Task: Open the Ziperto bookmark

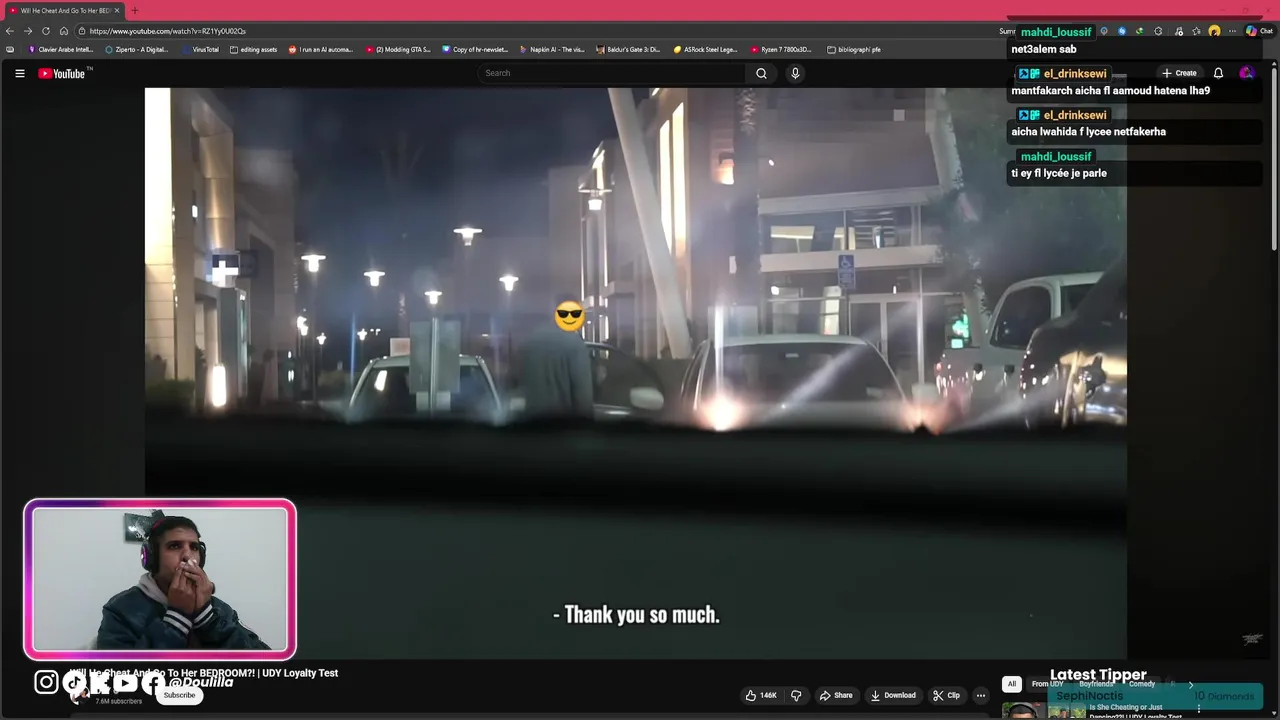Action: tap(137, 49)
